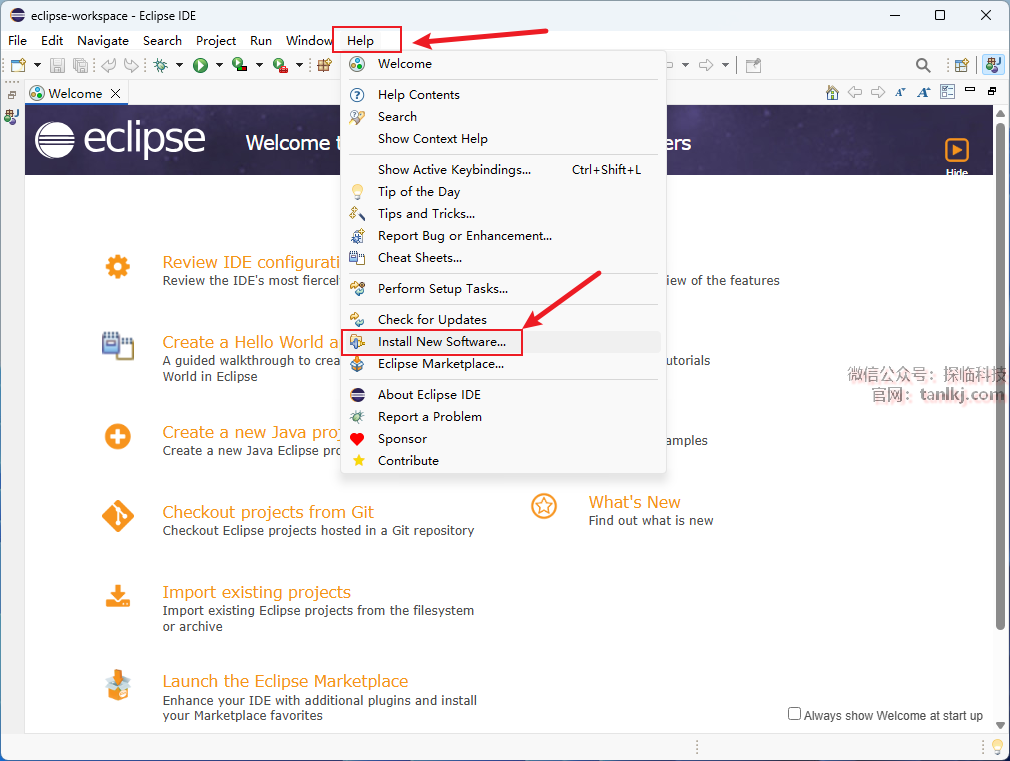Click the Increase font size icon

click(x=923, y=92)
